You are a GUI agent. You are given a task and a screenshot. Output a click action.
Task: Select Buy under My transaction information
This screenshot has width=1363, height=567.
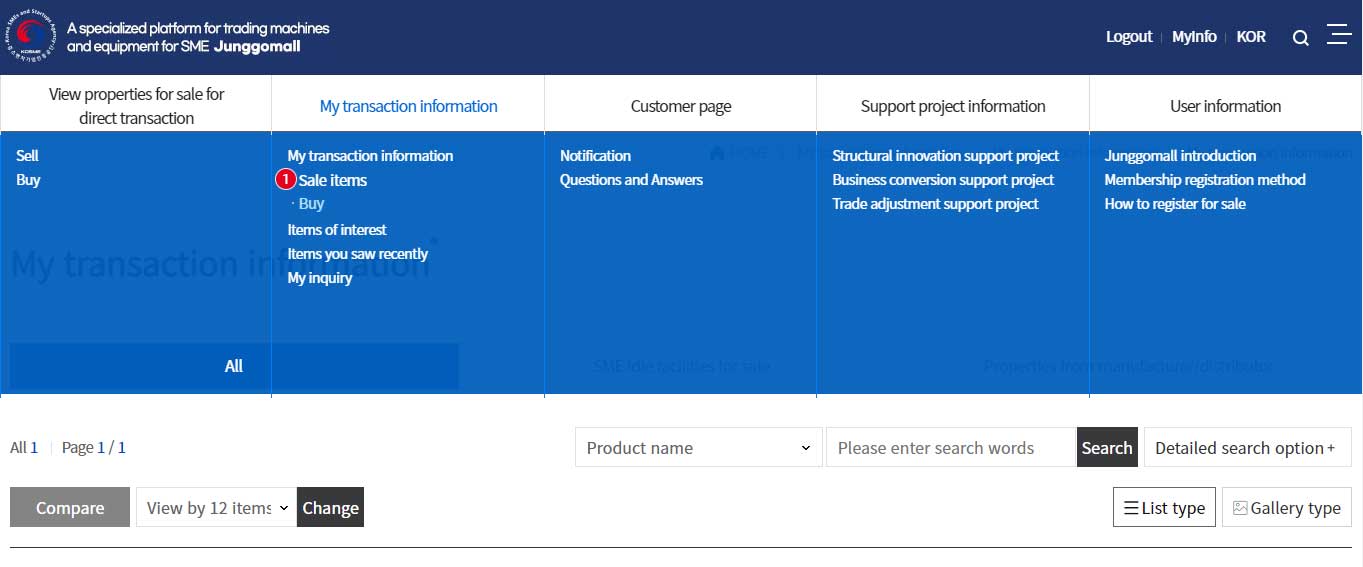point(311,204)
